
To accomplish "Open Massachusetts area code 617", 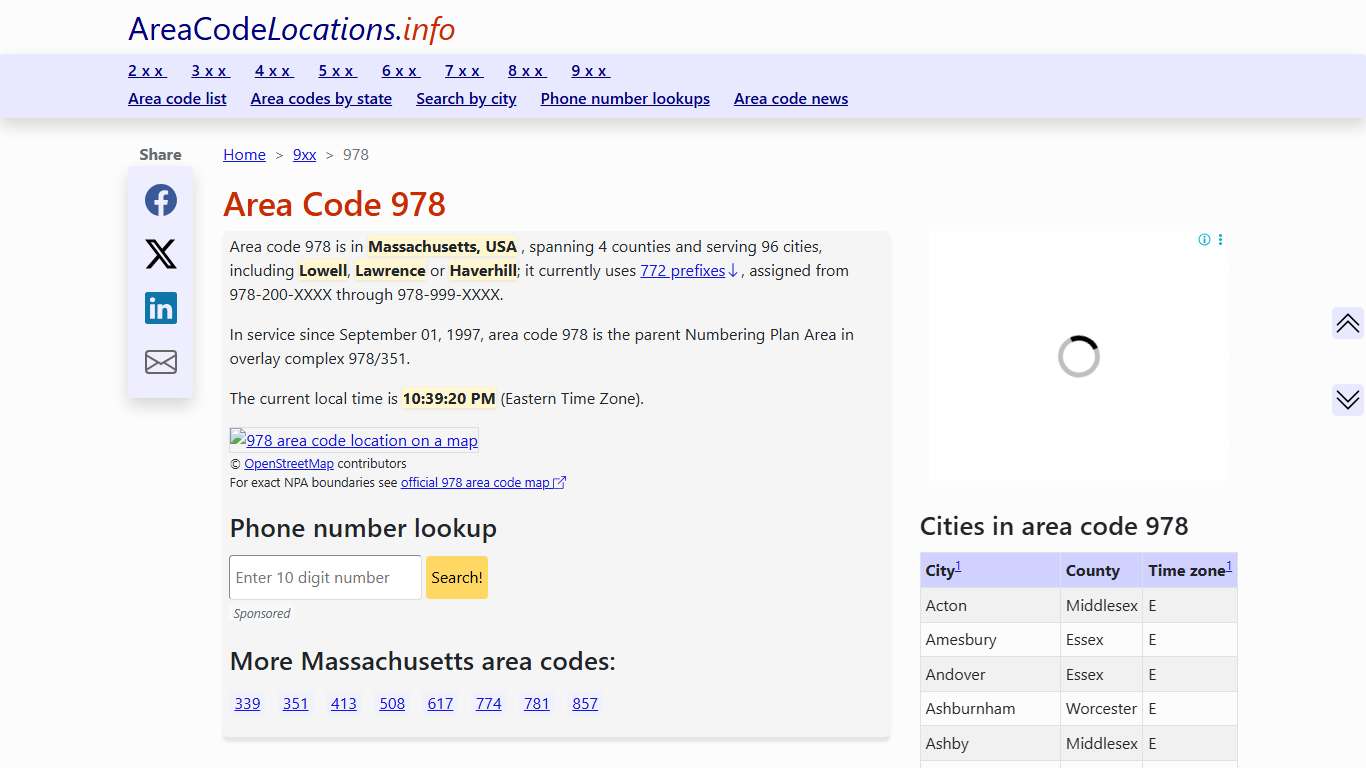I will 440,703.
